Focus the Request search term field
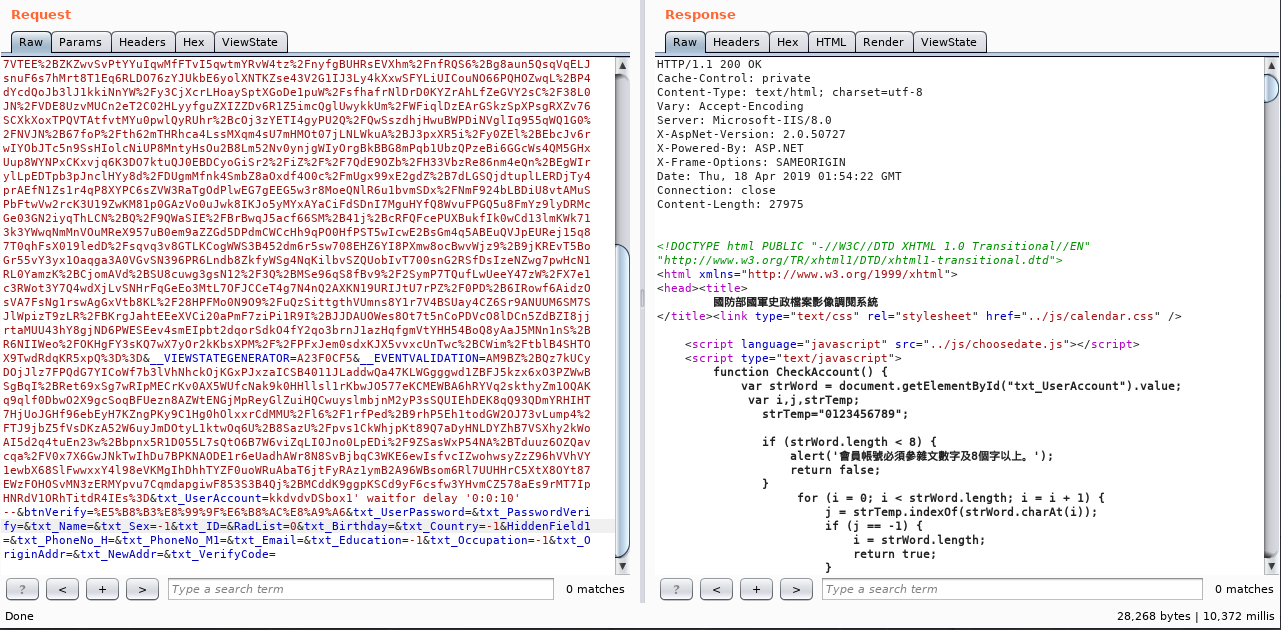The image size is (1281, 630). click(360, 589)
